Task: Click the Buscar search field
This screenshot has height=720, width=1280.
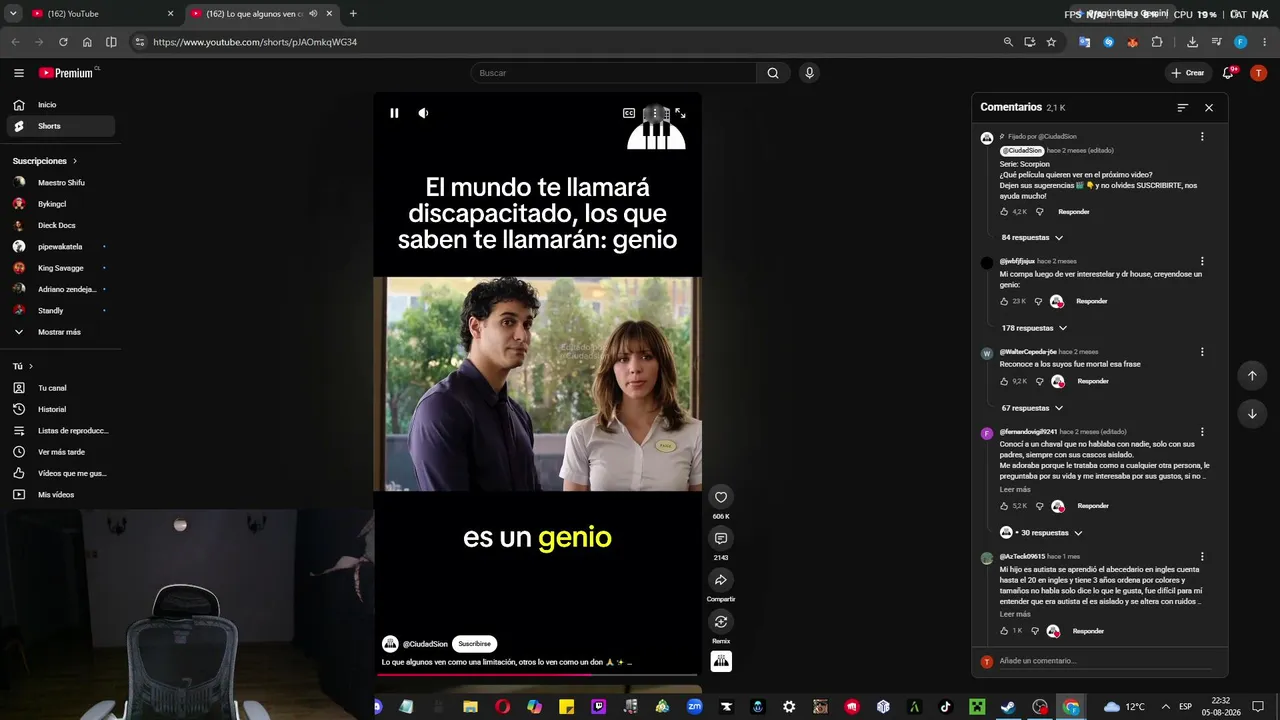Action: tap(613, 73)
